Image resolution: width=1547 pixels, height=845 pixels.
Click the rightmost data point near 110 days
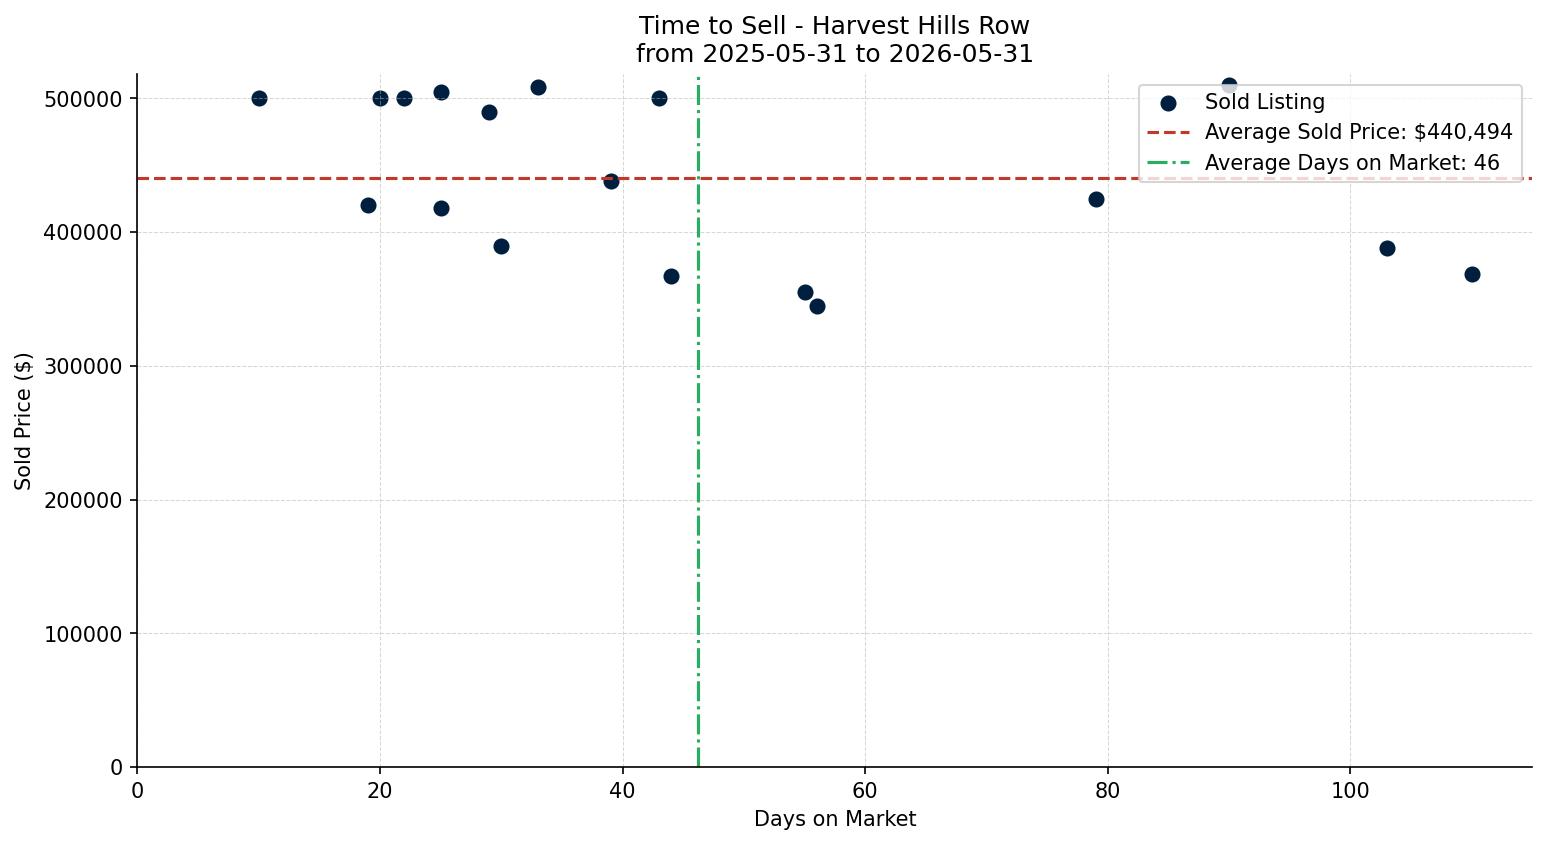1472,274
